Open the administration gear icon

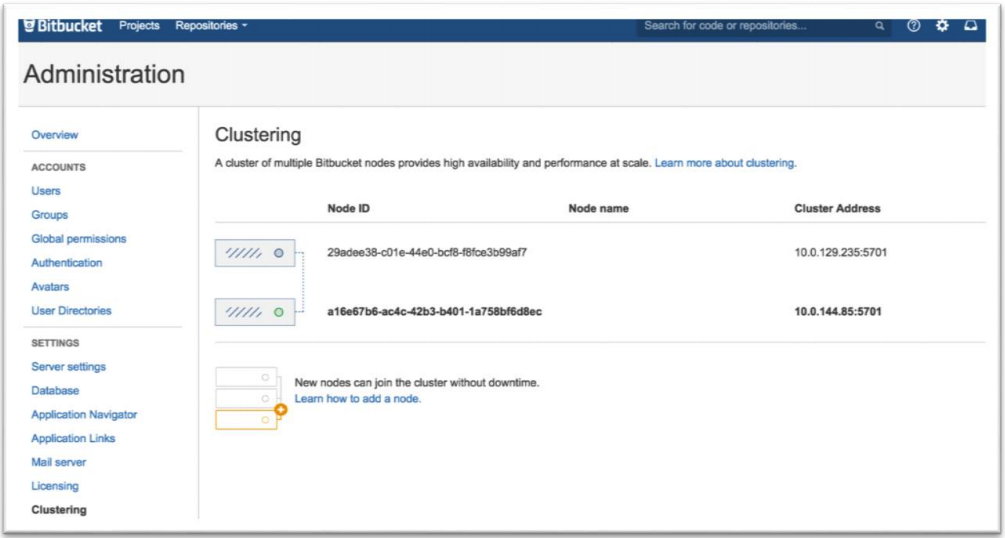tap(941, 26)
